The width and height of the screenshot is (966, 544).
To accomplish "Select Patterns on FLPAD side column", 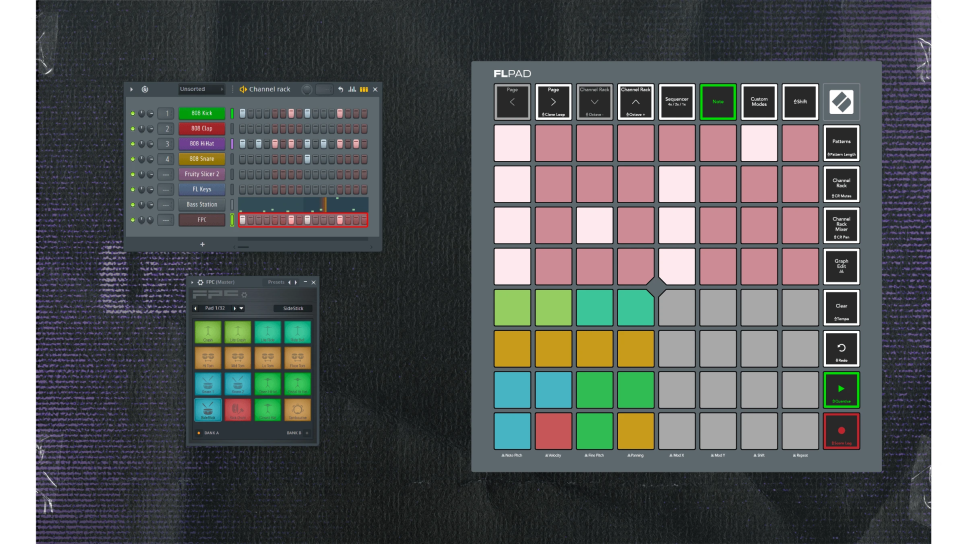I will 842,143.
